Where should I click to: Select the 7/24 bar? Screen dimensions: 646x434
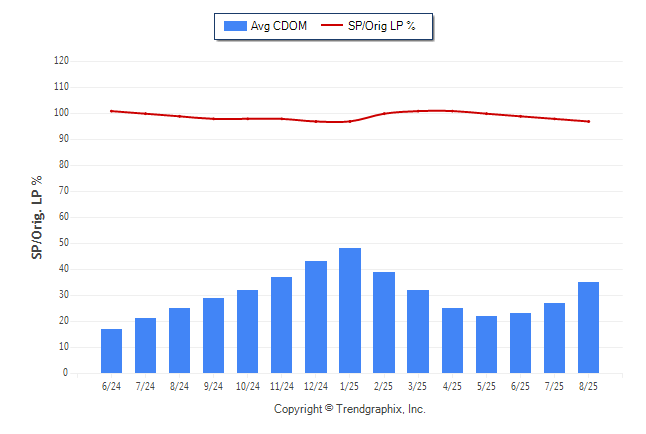tap(145, 345)
